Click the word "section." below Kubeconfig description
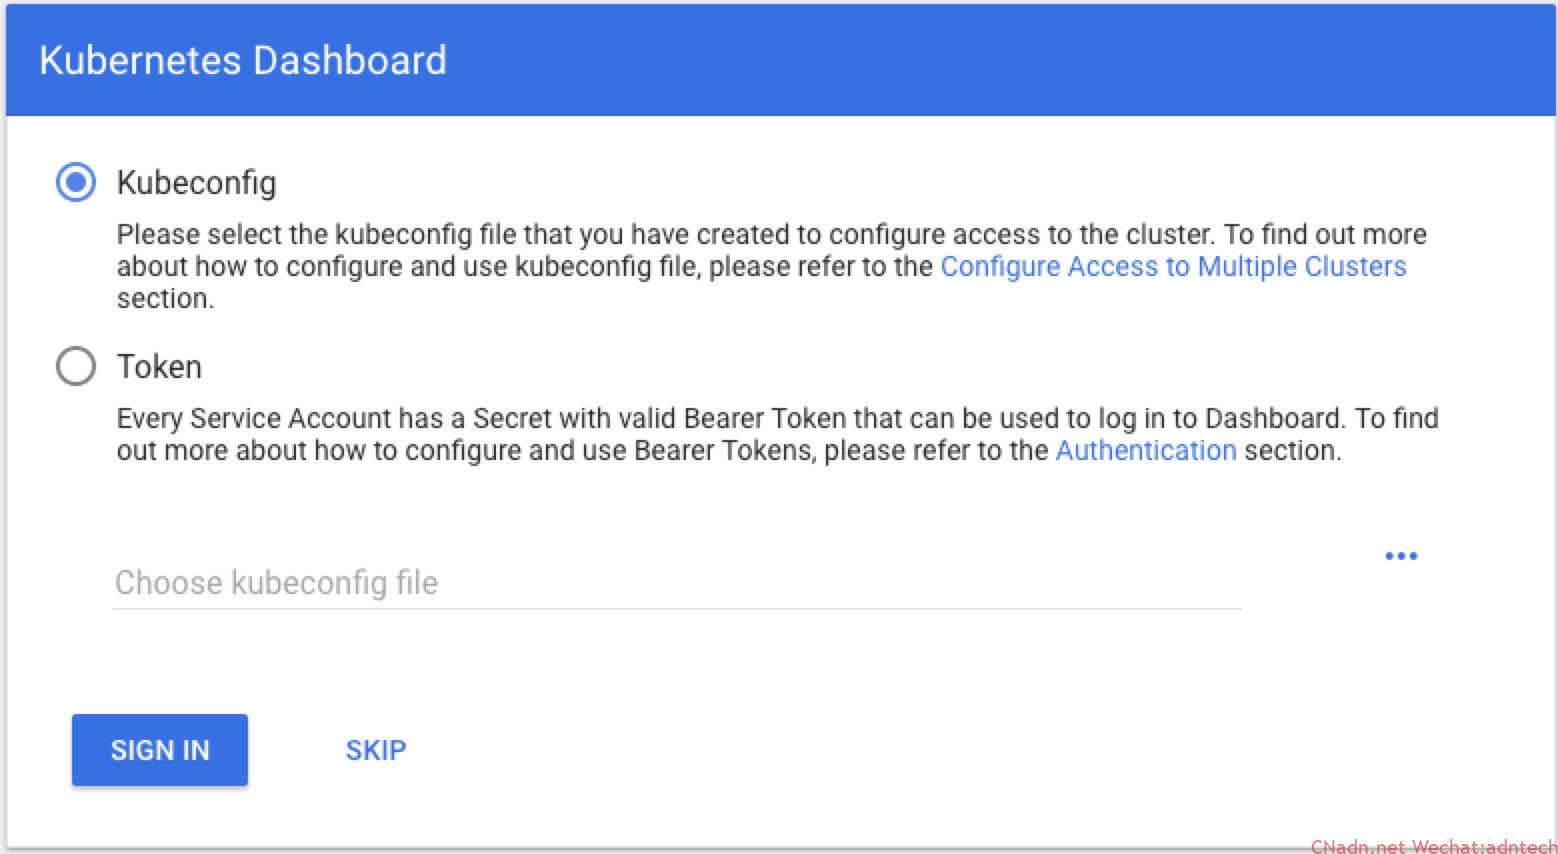Screen dimensions: 1558x854 [x=165, y=299]
